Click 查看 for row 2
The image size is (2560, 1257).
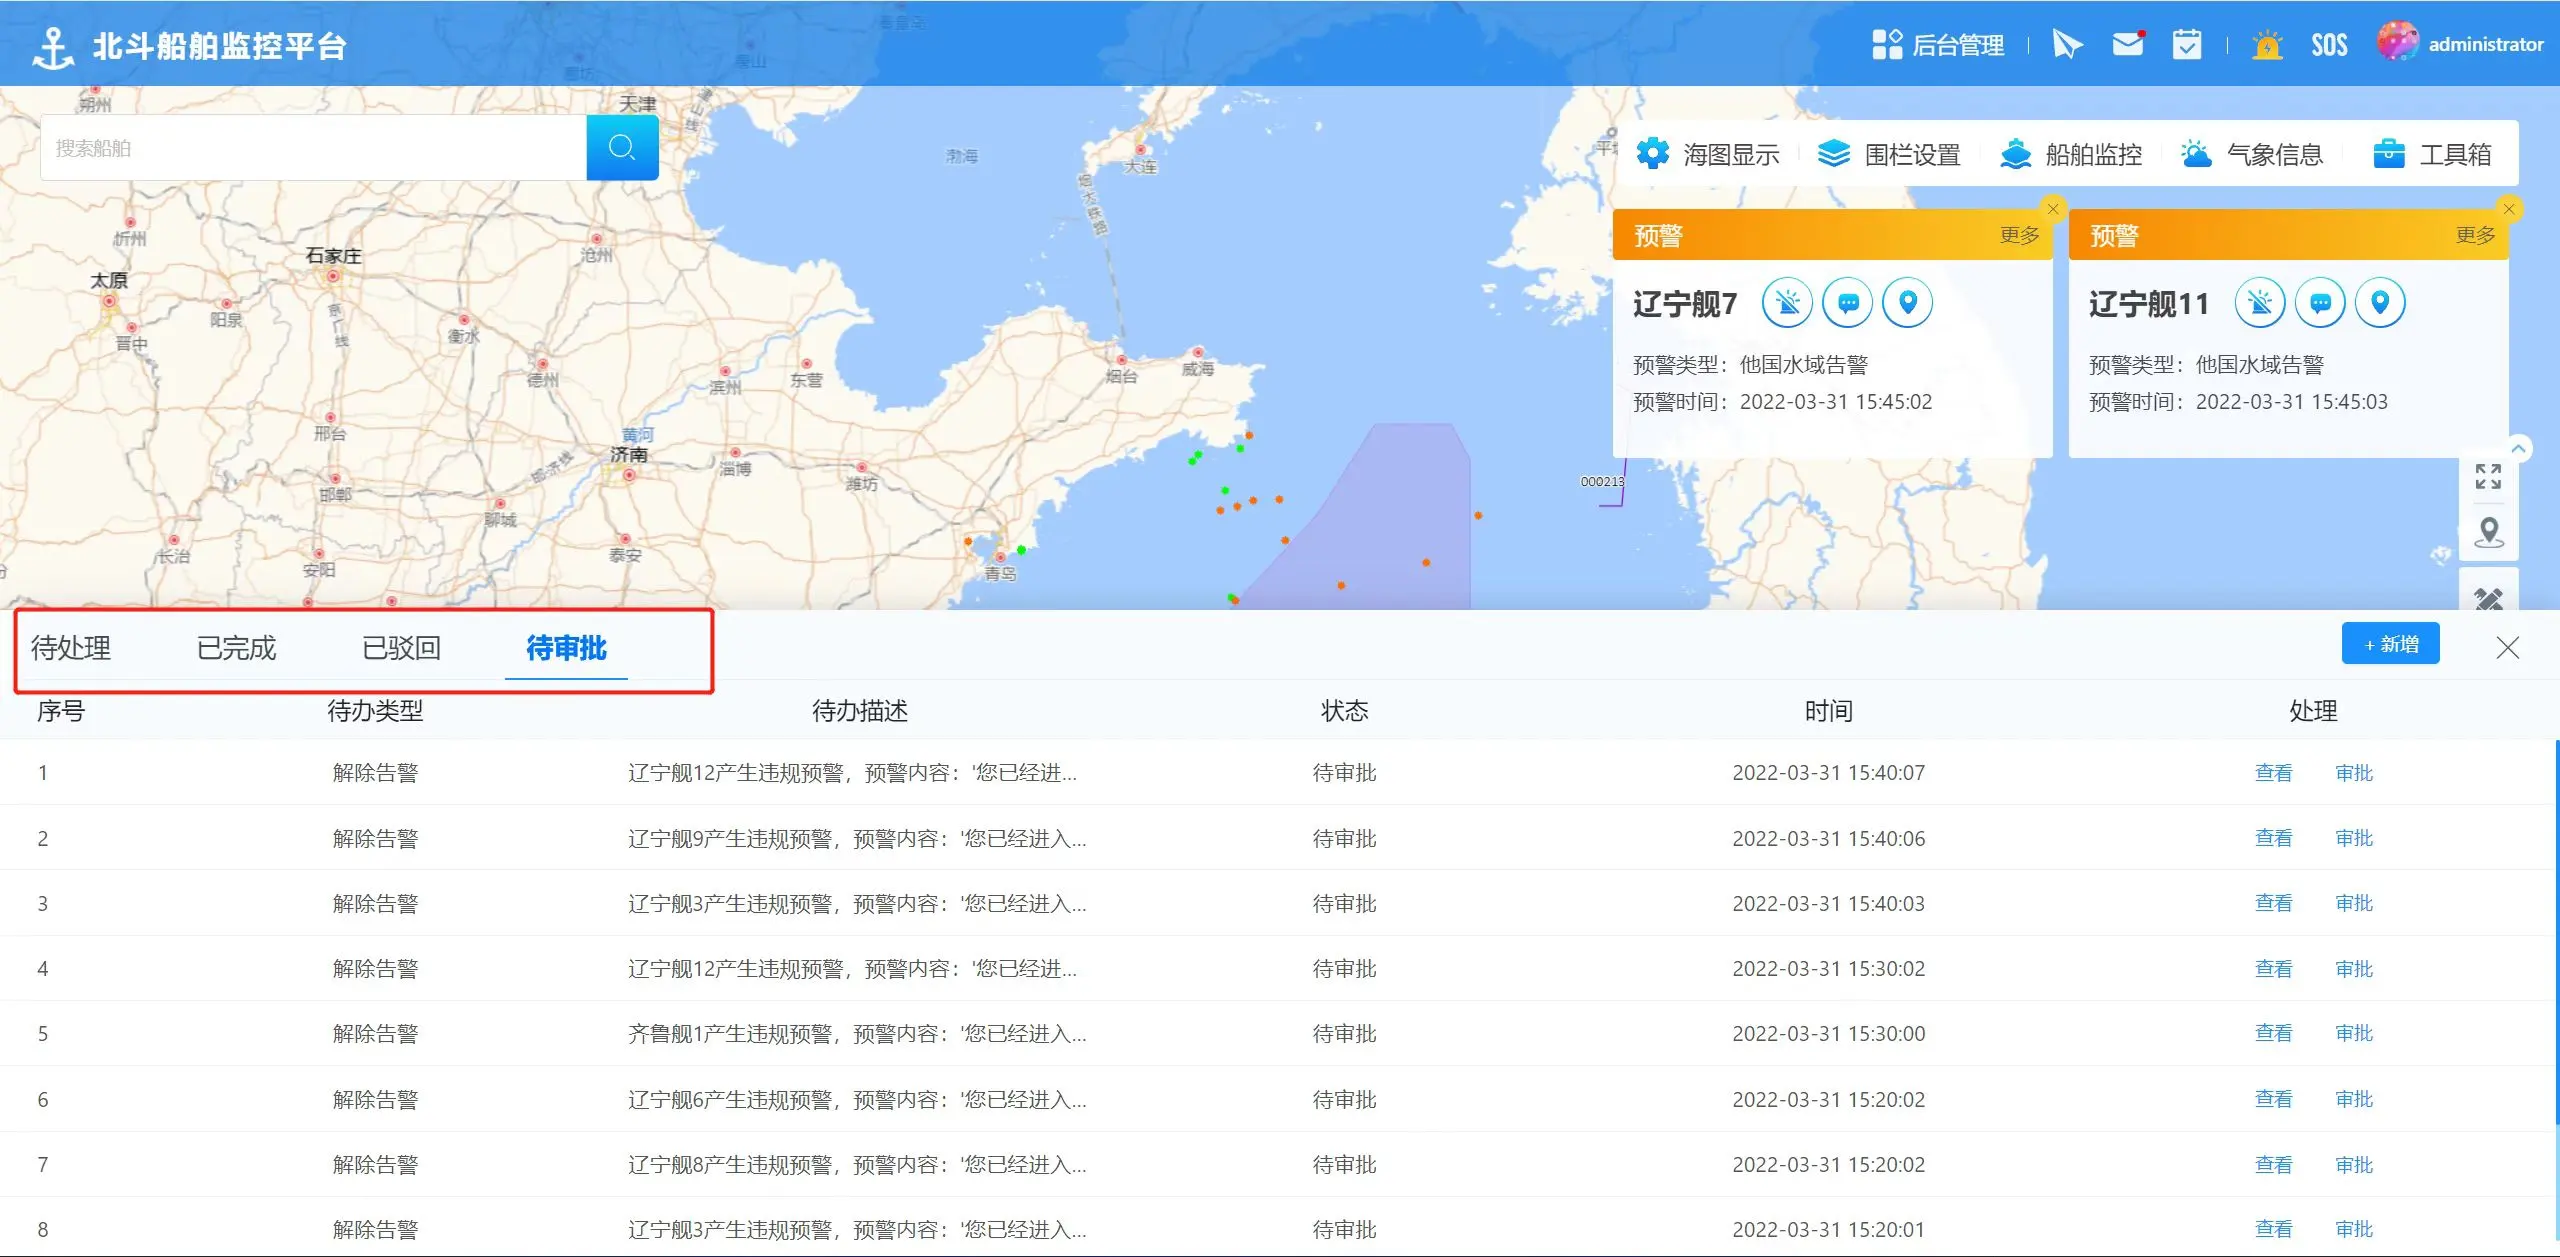pos(2273,838)
